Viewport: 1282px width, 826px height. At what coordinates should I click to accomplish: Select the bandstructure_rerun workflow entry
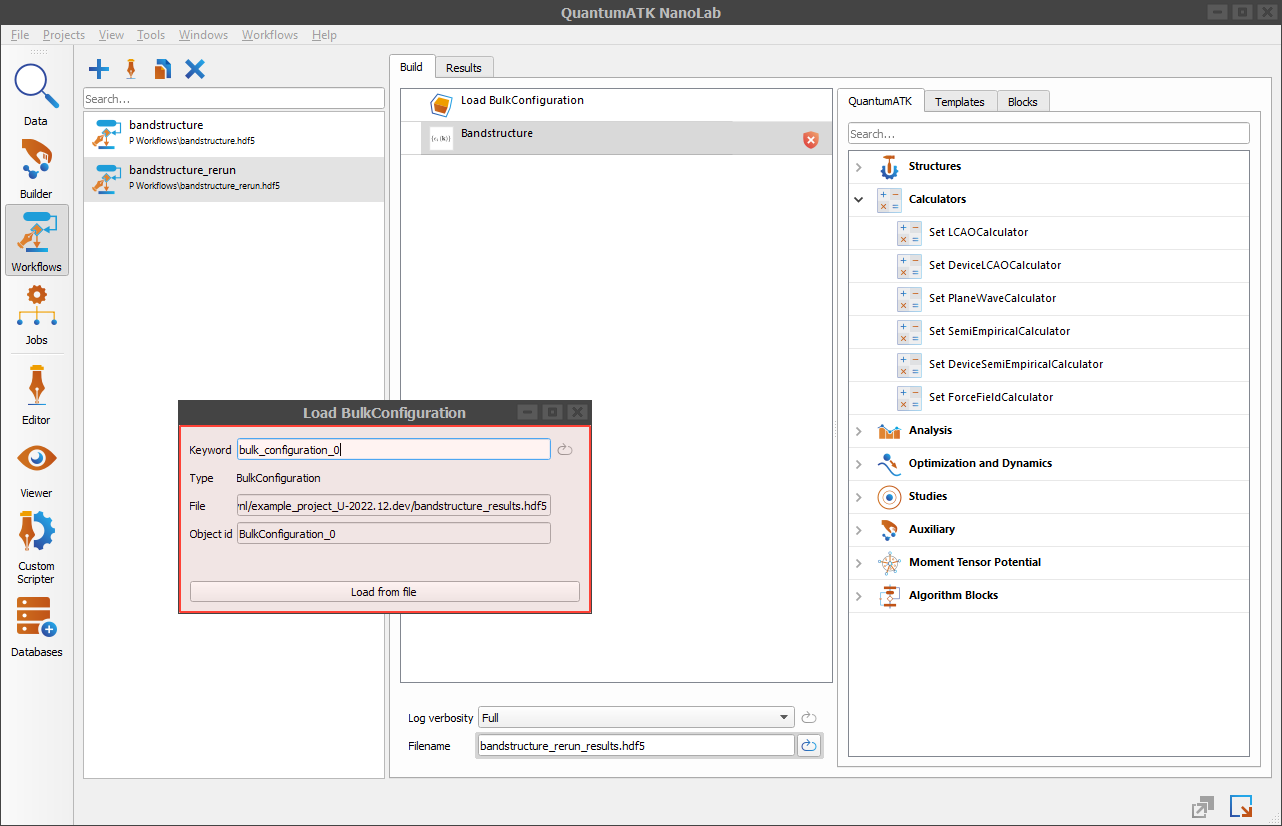click(x=234, y=179)
